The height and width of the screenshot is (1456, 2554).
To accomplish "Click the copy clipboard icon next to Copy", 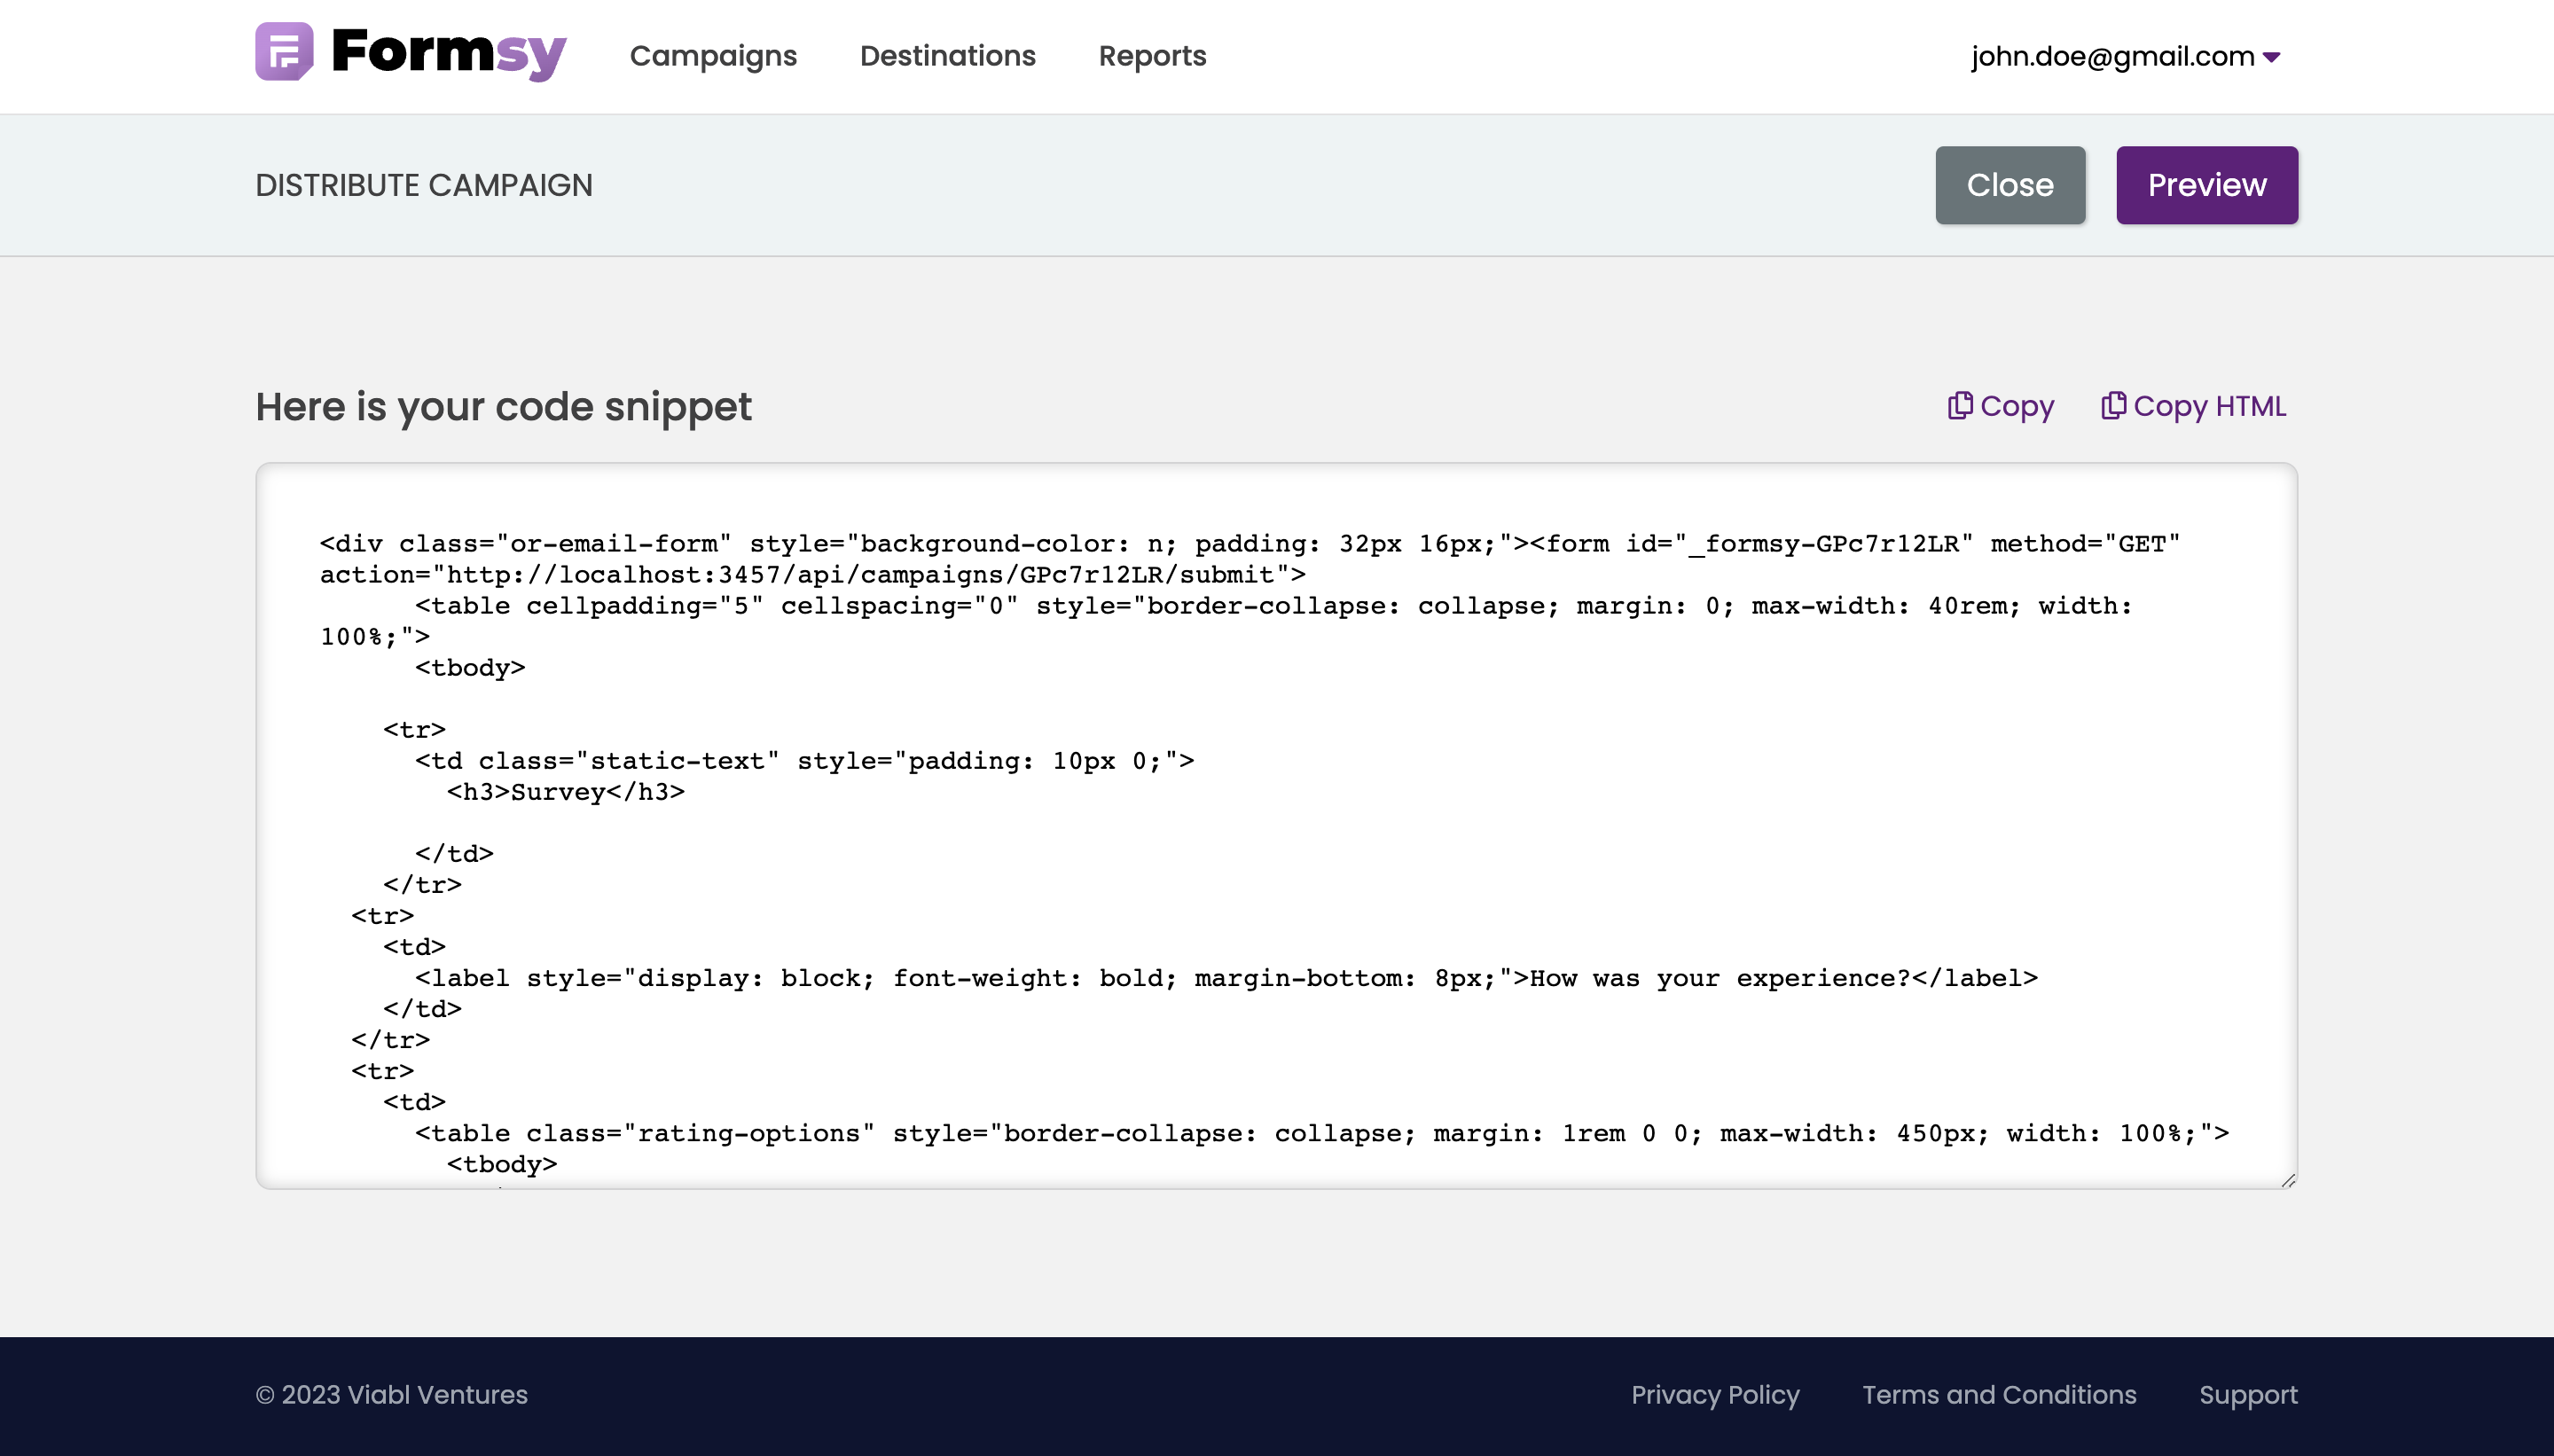I will [1959, 405].
